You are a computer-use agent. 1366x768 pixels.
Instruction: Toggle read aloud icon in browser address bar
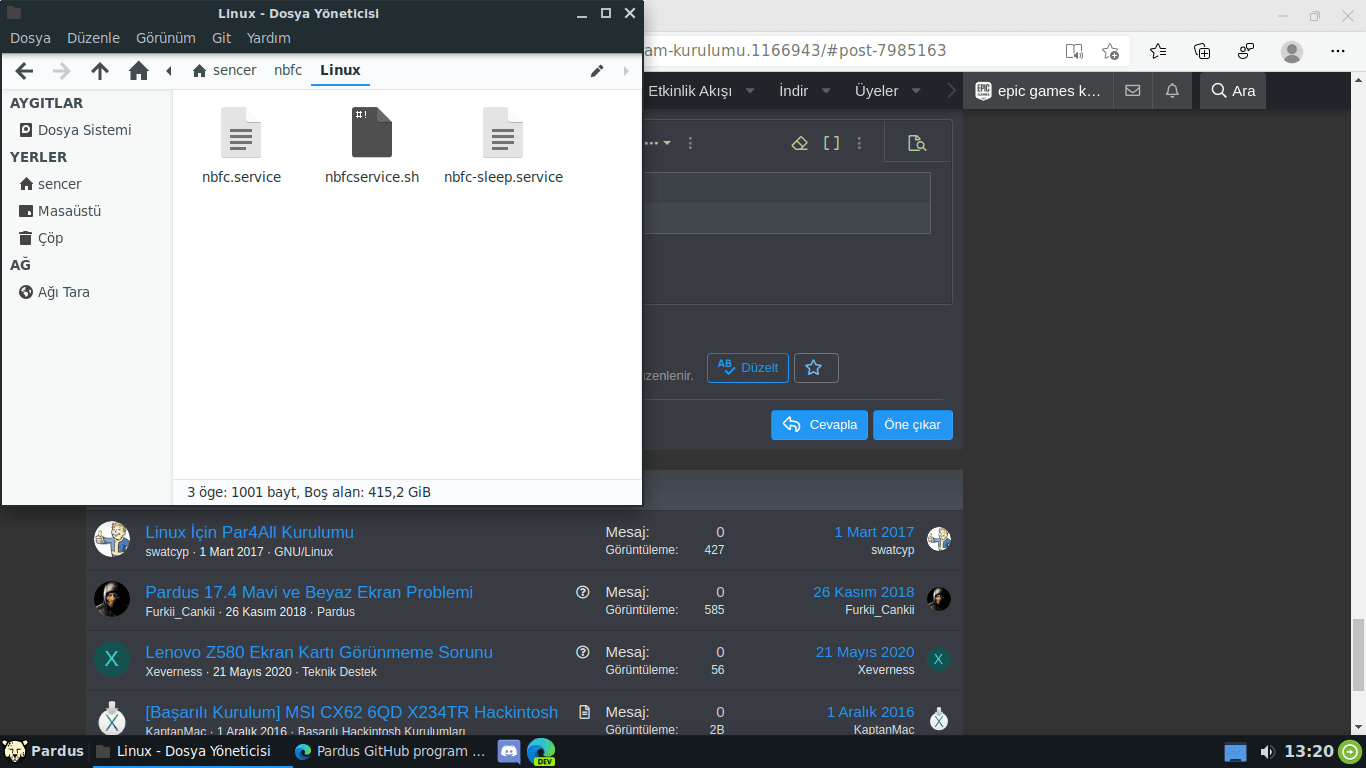coord(1074,51)
